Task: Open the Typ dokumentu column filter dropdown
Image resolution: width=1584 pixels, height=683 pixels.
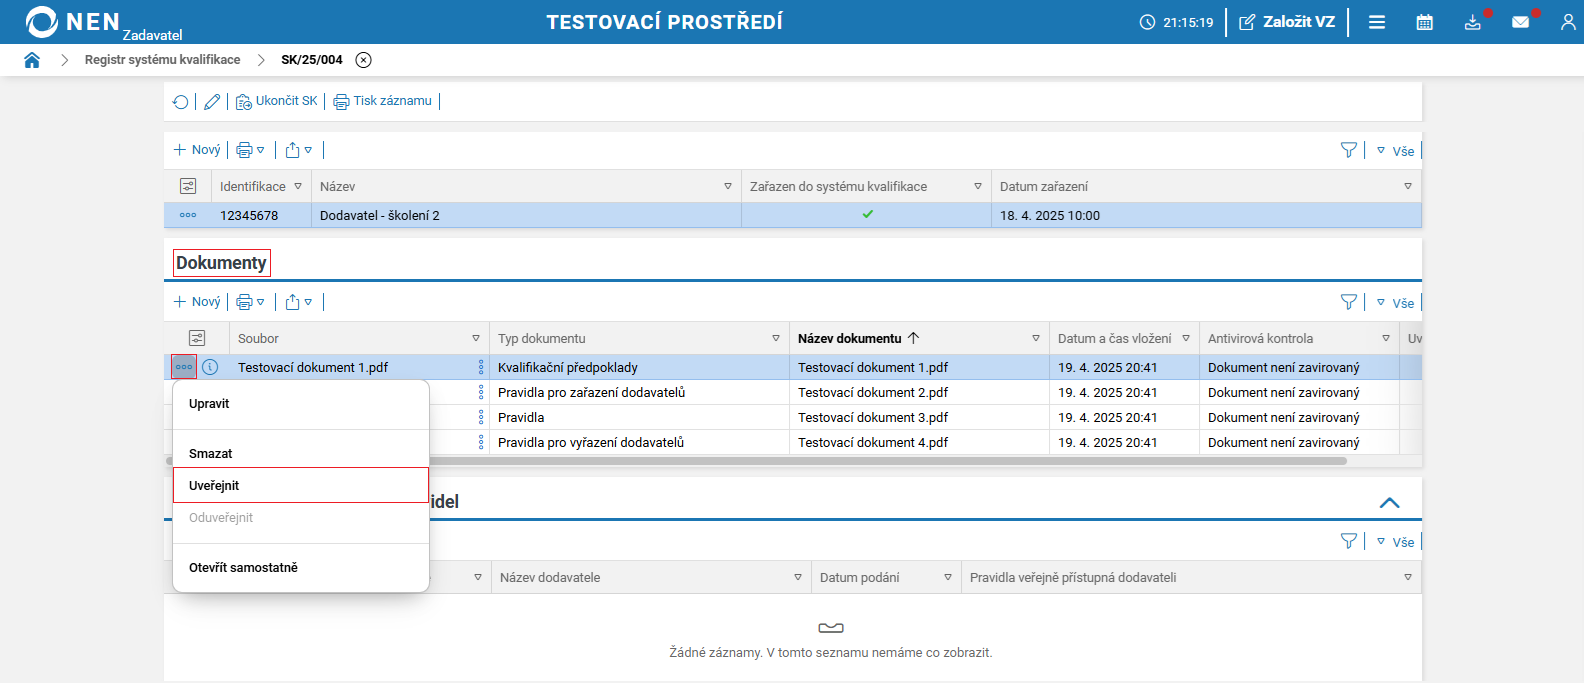Action: pyautogui.click(x=775, y=338)
